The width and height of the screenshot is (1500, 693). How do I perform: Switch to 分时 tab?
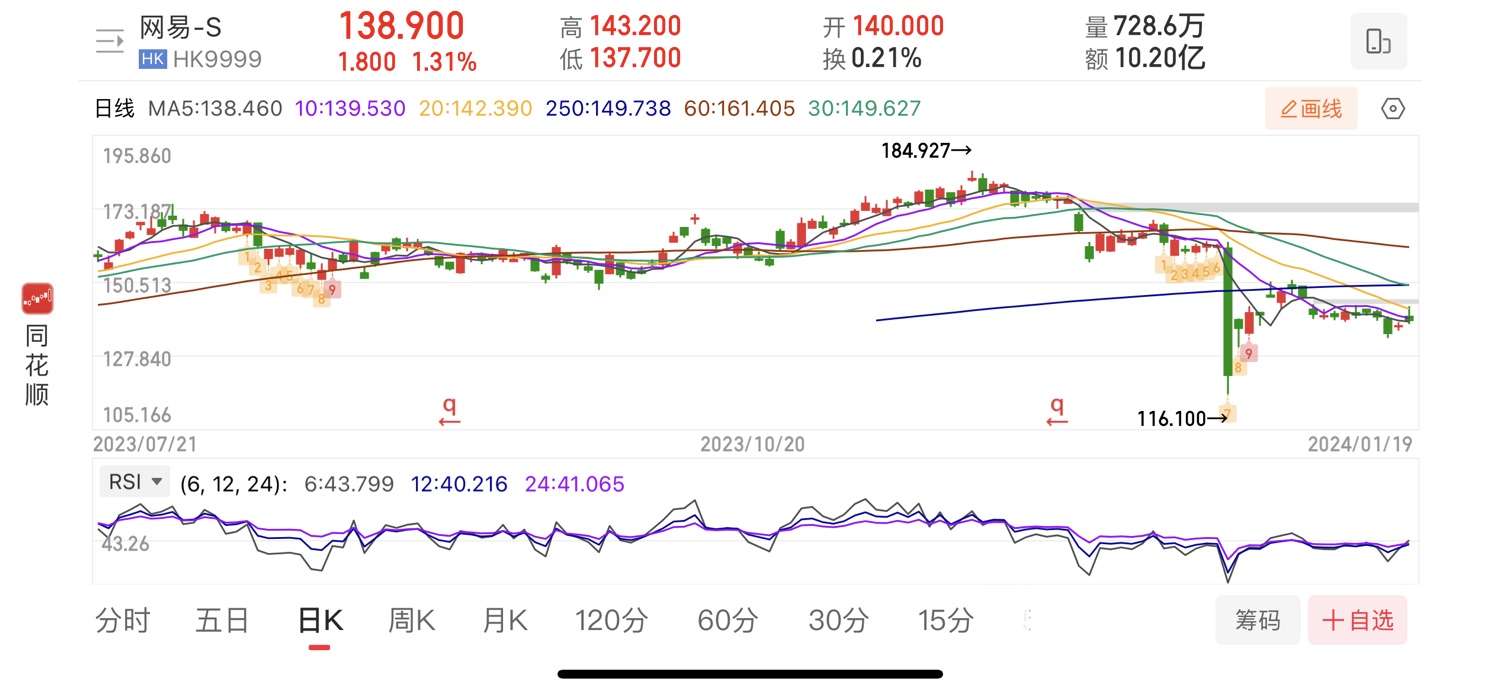(x=122, y=621)
